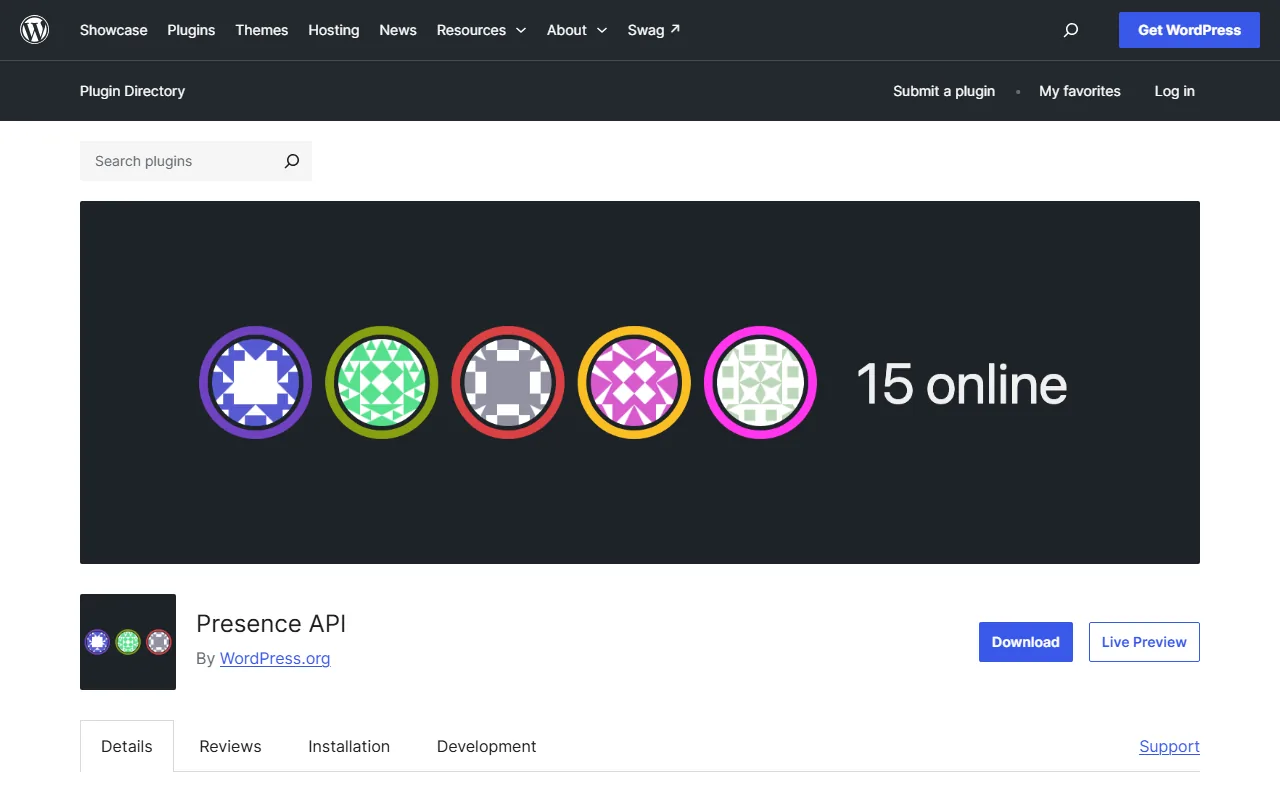
Task: Expand the About dropdown menu
Action: pyautogui.click(x=577, y=30)
